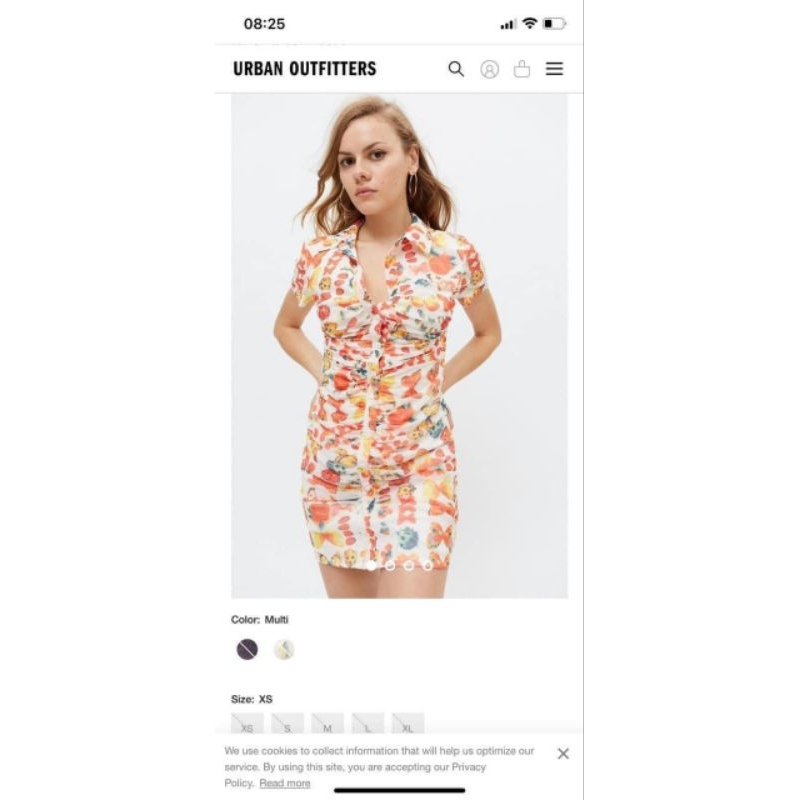This screenshot has height=800, width=800.
Task: Choose size M
Action: coord(328,723)
